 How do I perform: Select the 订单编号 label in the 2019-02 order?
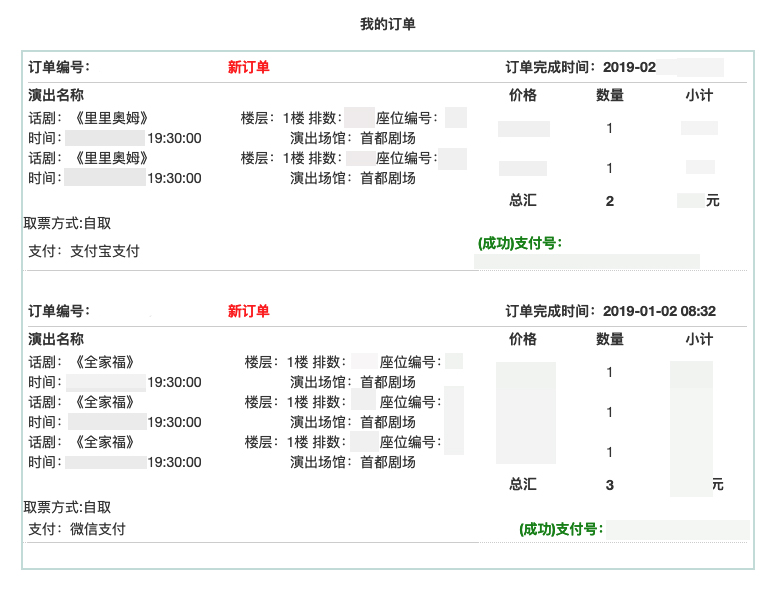pyautogui.click(x=59, y=67)
